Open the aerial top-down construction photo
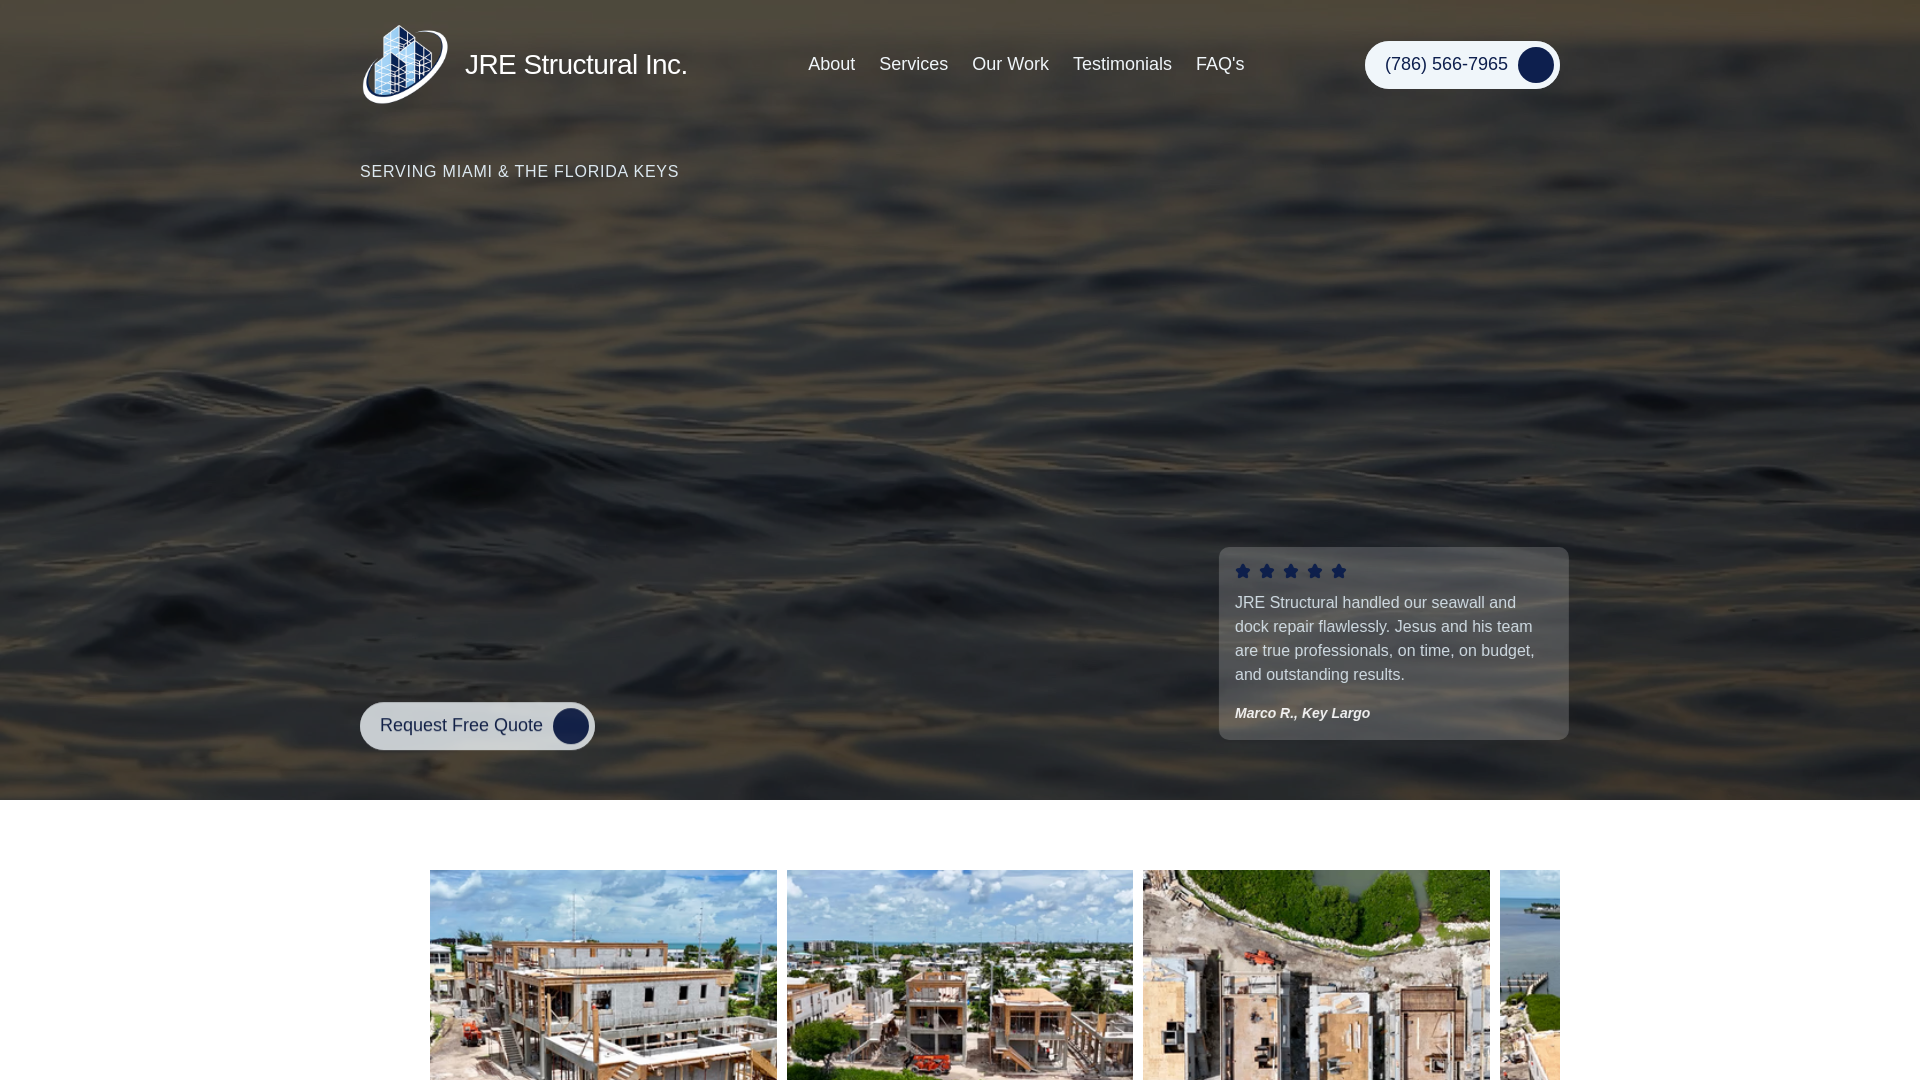This screenshot has width=1920, height=1080. [1316, 975]
